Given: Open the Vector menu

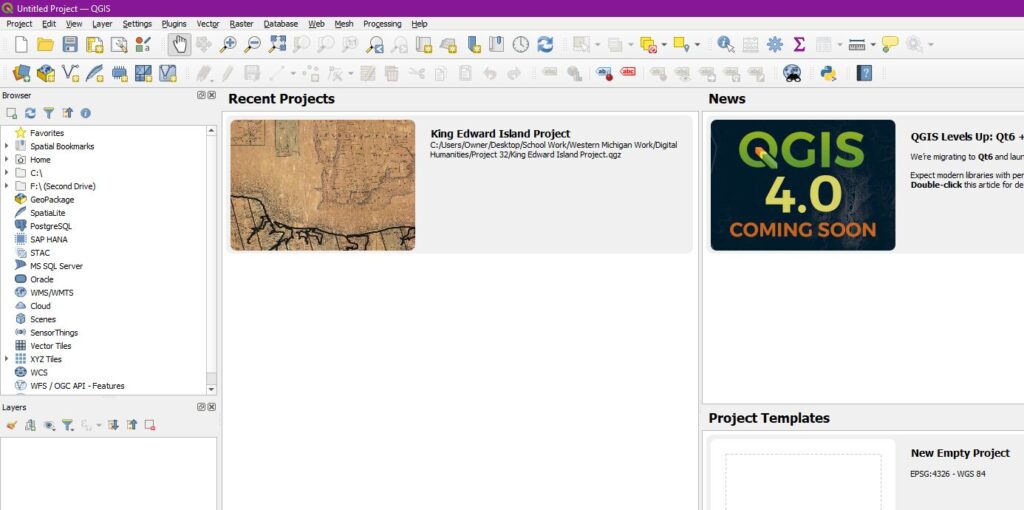Looking at the screenshot, I should point(208,24).
